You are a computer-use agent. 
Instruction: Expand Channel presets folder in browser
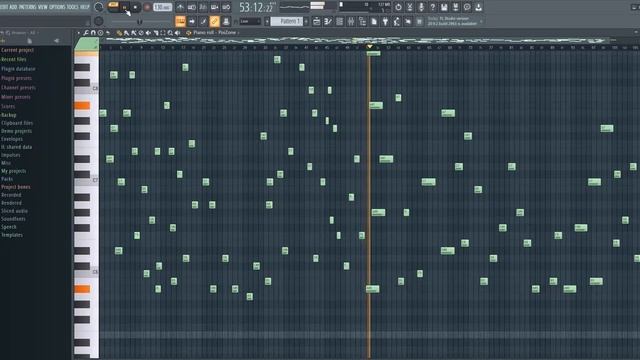point(18,87)
